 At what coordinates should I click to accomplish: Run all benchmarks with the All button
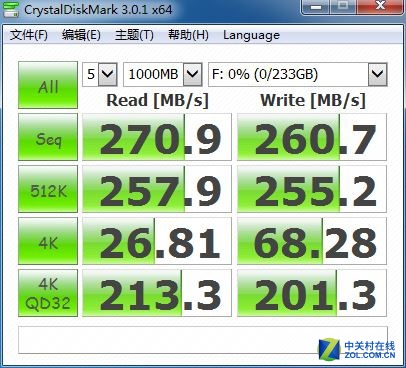click(48, 85)
